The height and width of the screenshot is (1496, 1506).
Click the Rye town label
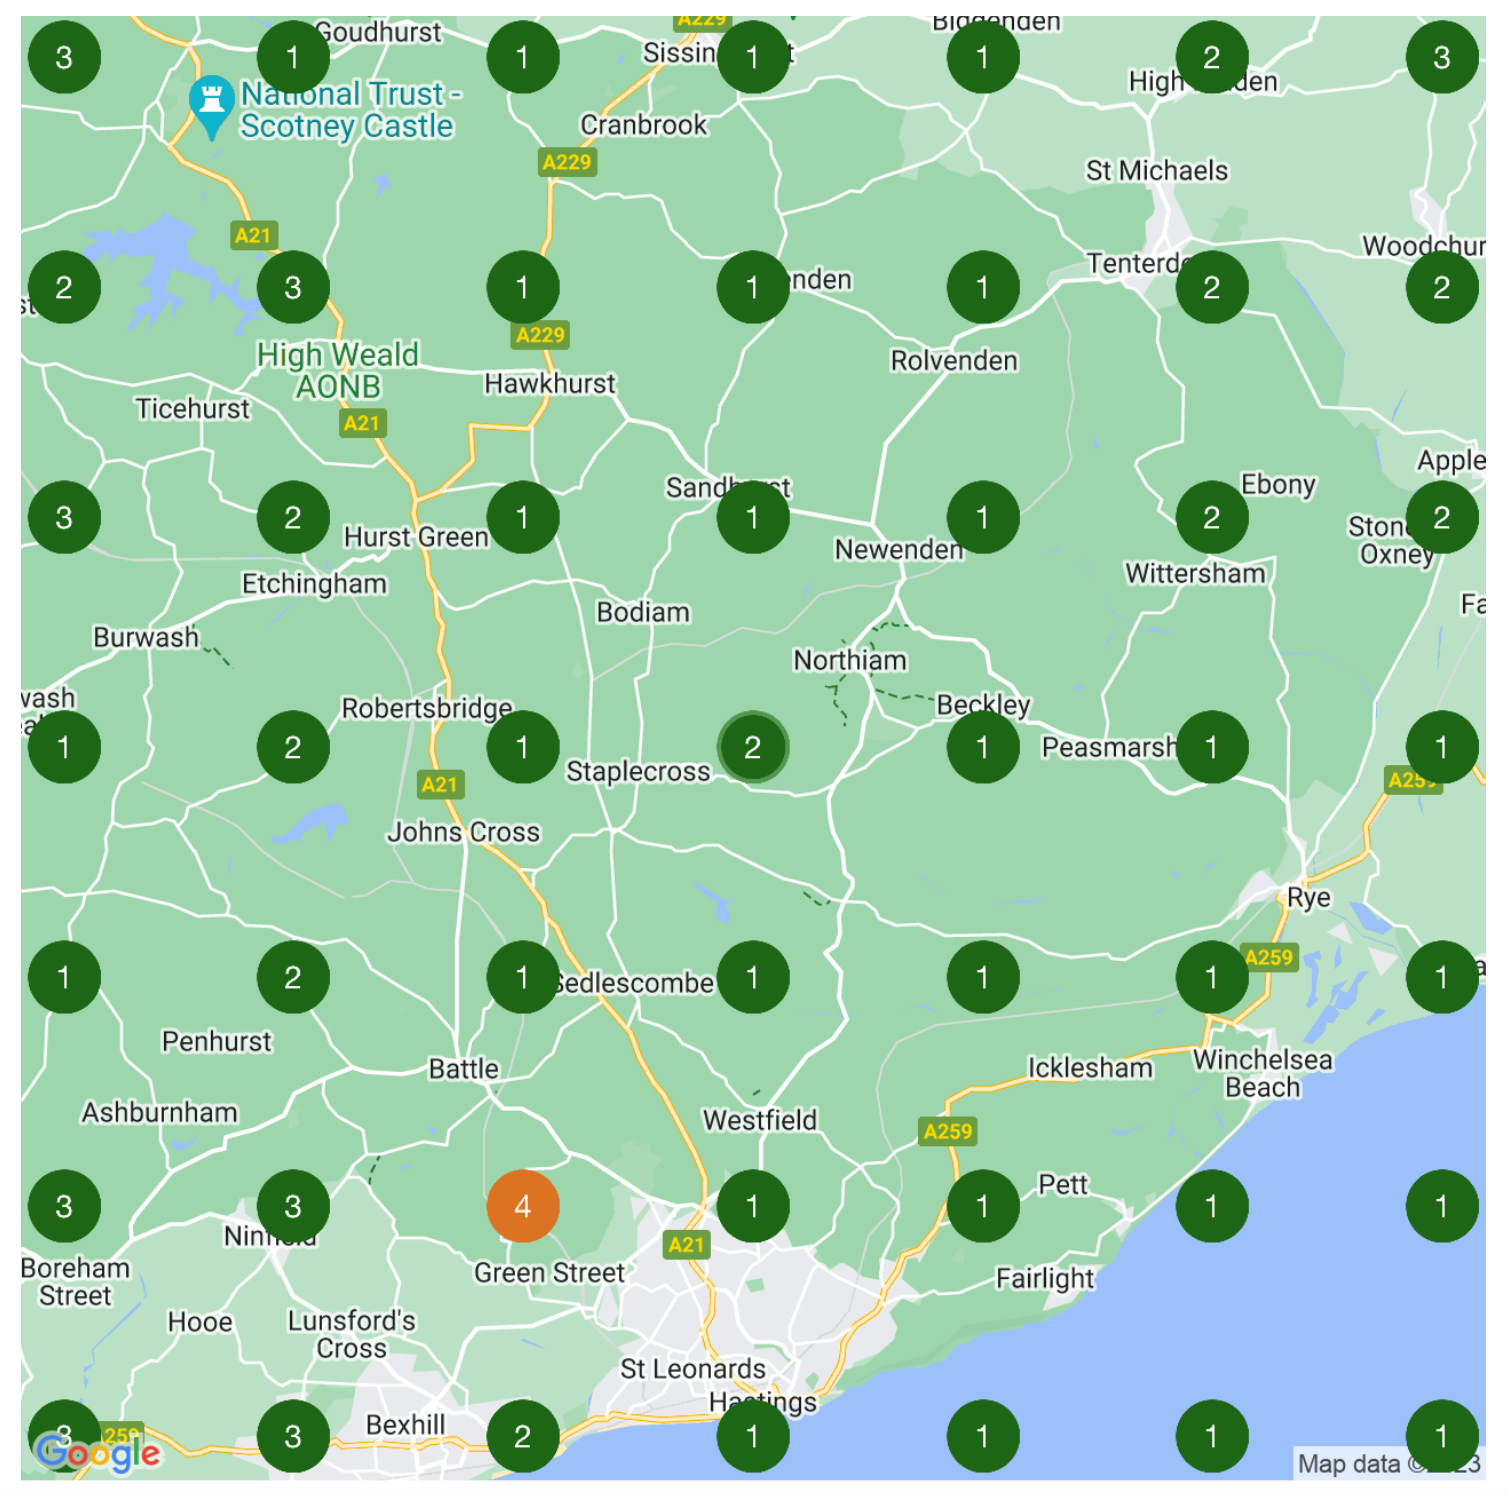point(1308,897)
